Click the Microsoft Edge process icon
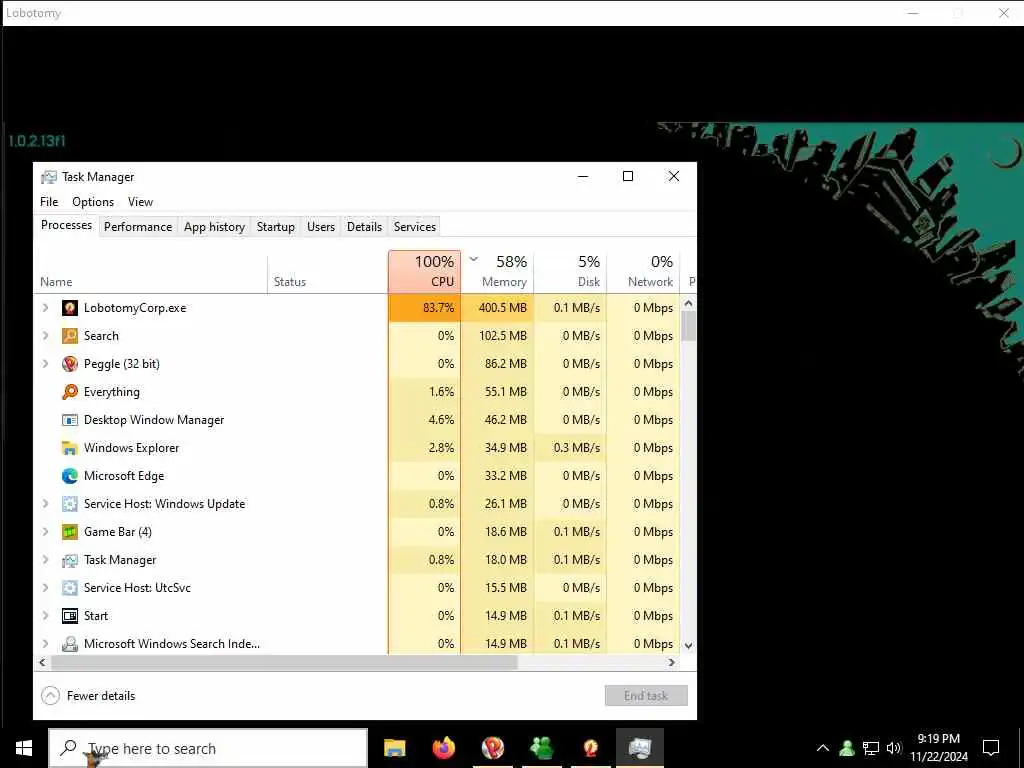This screenshot has height=768, width=1024. tap(70, 476)
